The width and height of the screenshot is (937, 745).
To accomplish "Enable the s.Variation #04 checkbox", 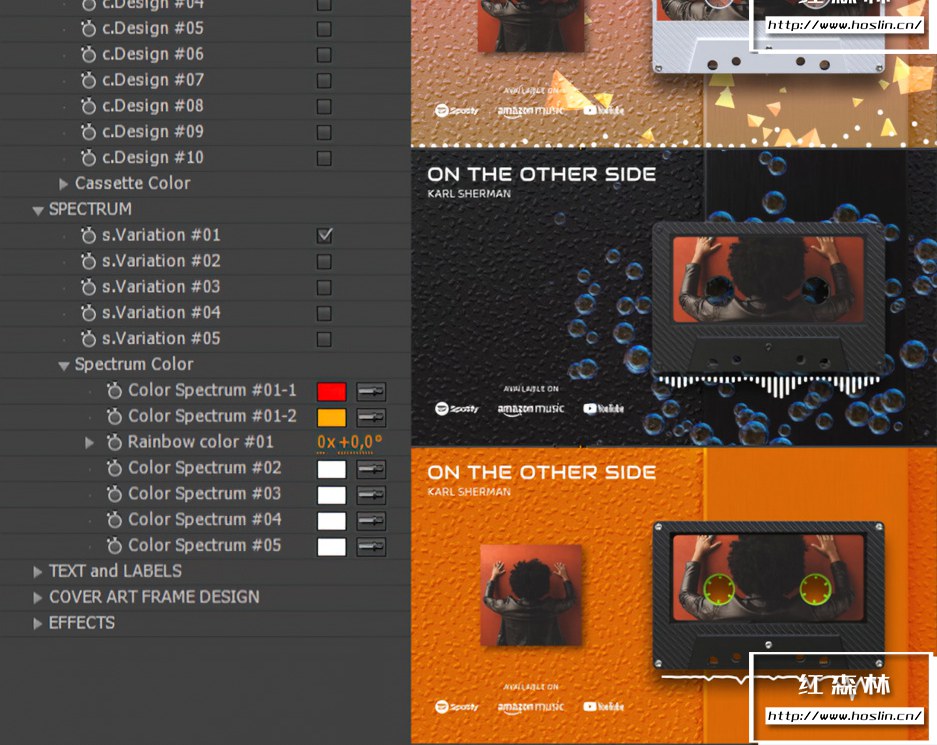I will 324,313.
